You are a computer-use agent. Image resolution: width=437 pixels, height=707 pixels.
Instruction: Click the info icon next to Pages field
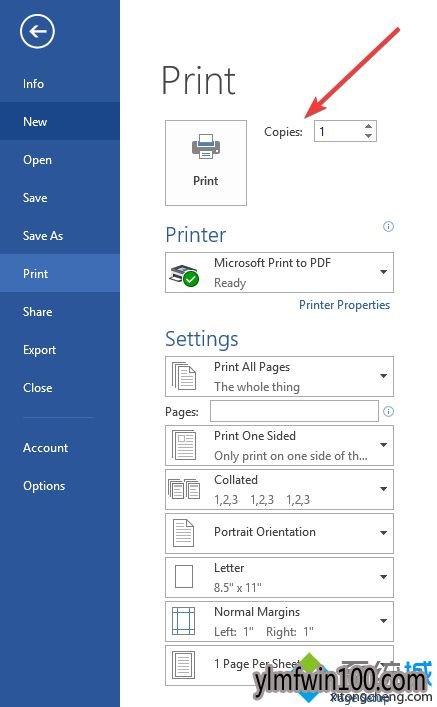(388, 411)
